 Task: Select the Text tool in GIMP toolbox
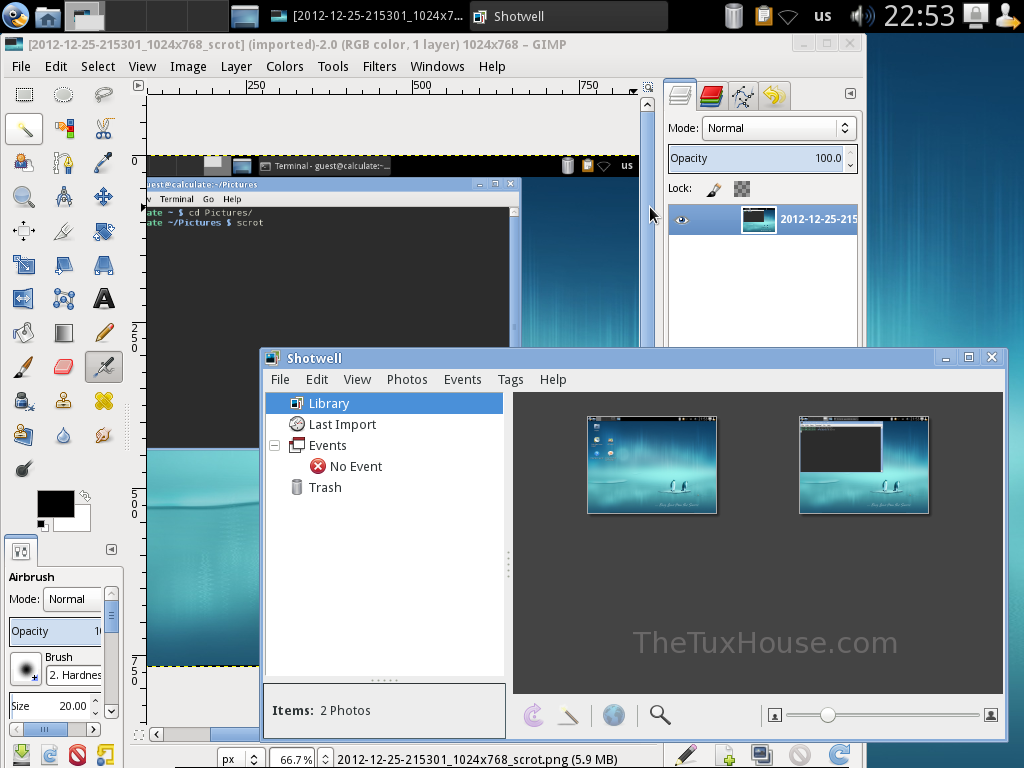point(104,299)
